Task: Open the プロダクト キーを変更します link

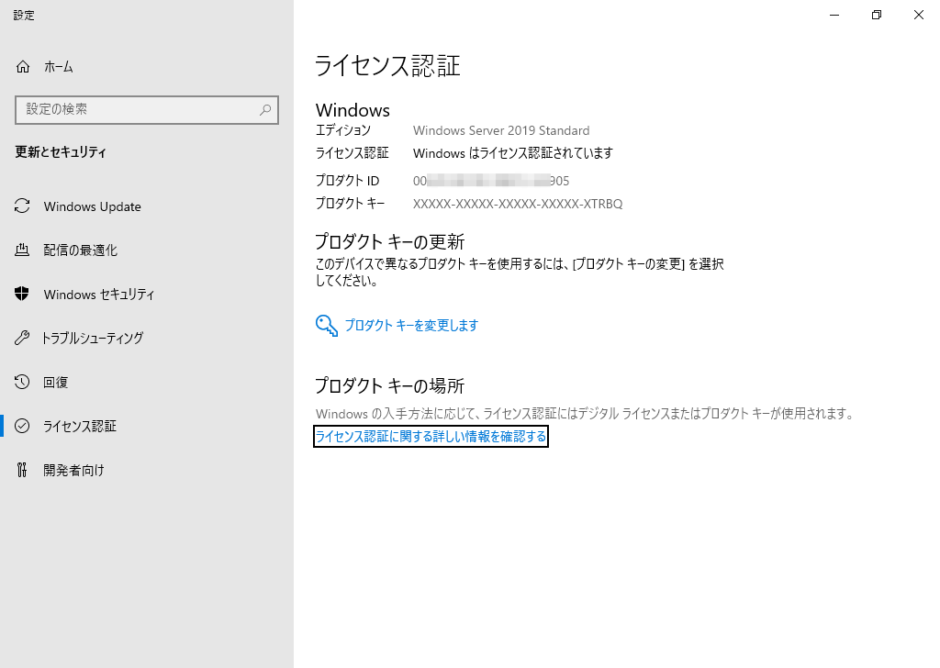Action: [x=411, y=326]
